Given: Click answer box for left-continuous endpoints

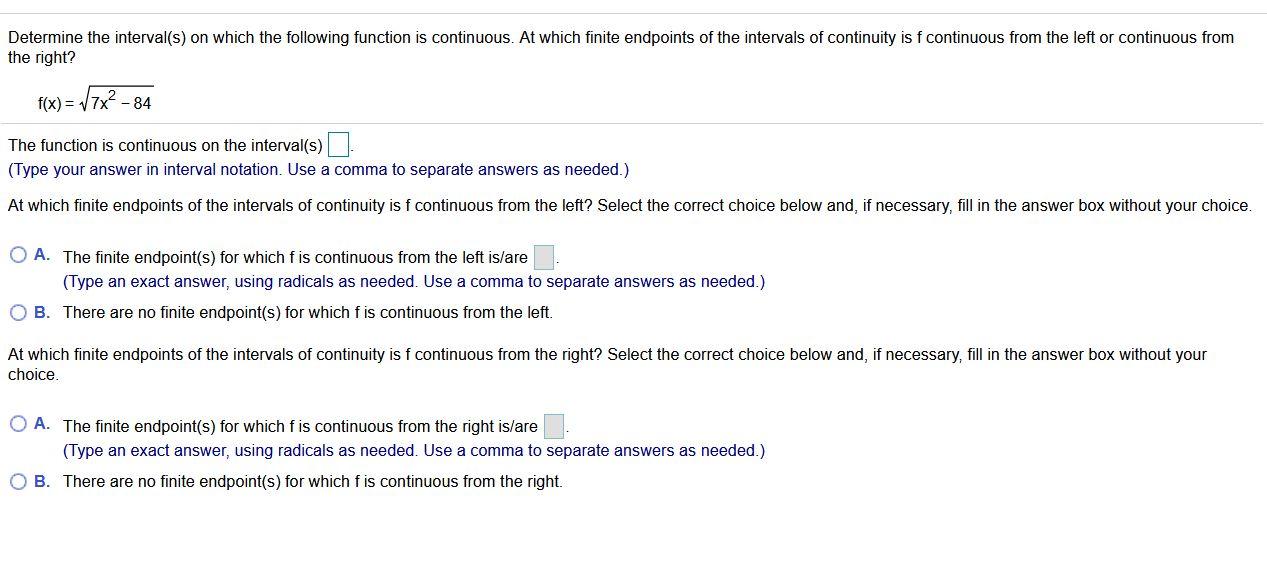Looking at the screenshot, I should [x=543, y=257].
